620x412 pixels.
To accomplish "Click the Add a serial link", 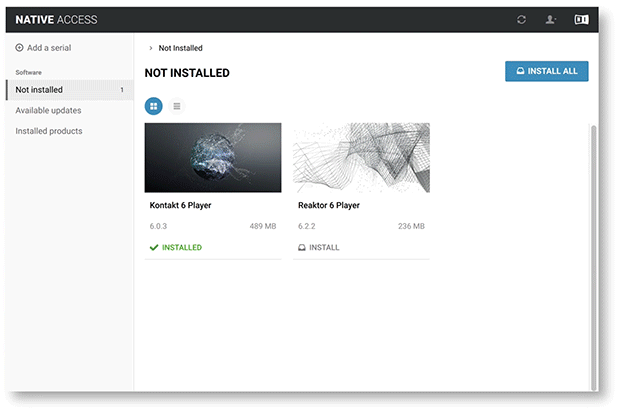I will (49, 48).
